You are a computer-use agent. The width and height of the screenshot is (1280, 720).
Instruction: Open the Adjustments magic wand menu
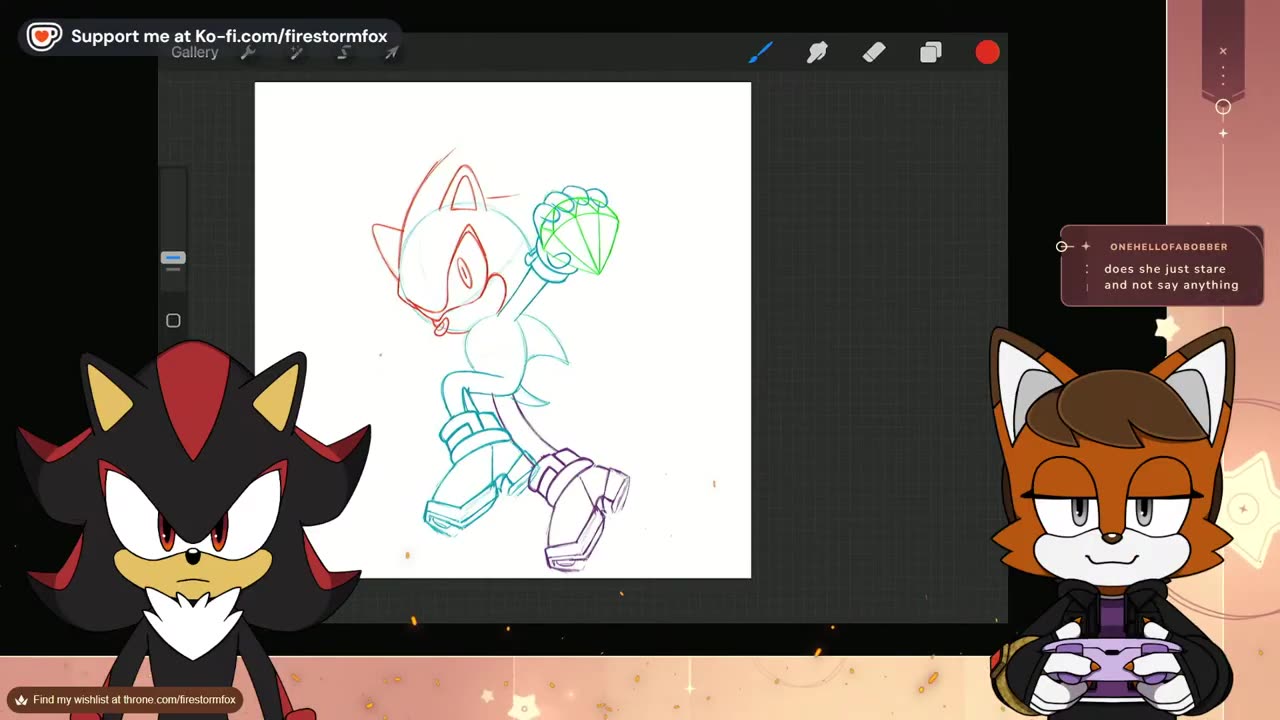[x=296, y=53]
